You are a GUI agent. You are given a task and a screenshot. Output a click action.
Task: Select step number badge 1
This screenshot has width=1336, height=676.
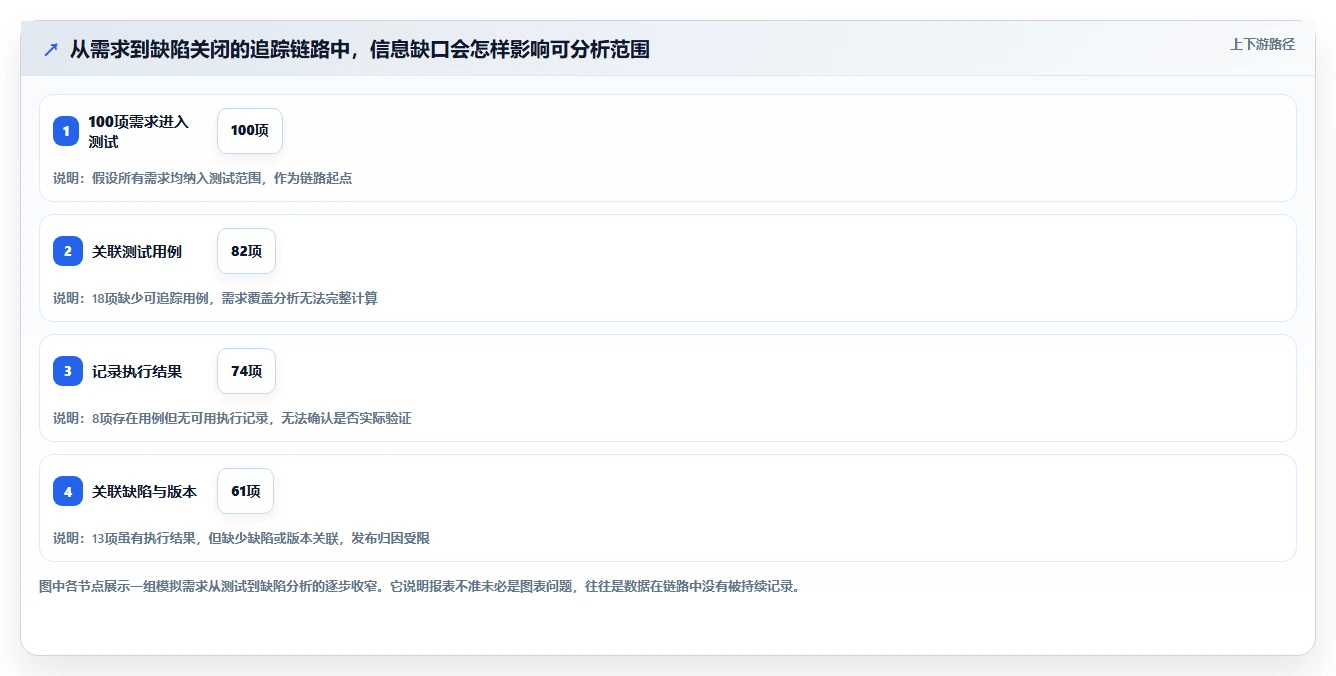coord(66,131)
